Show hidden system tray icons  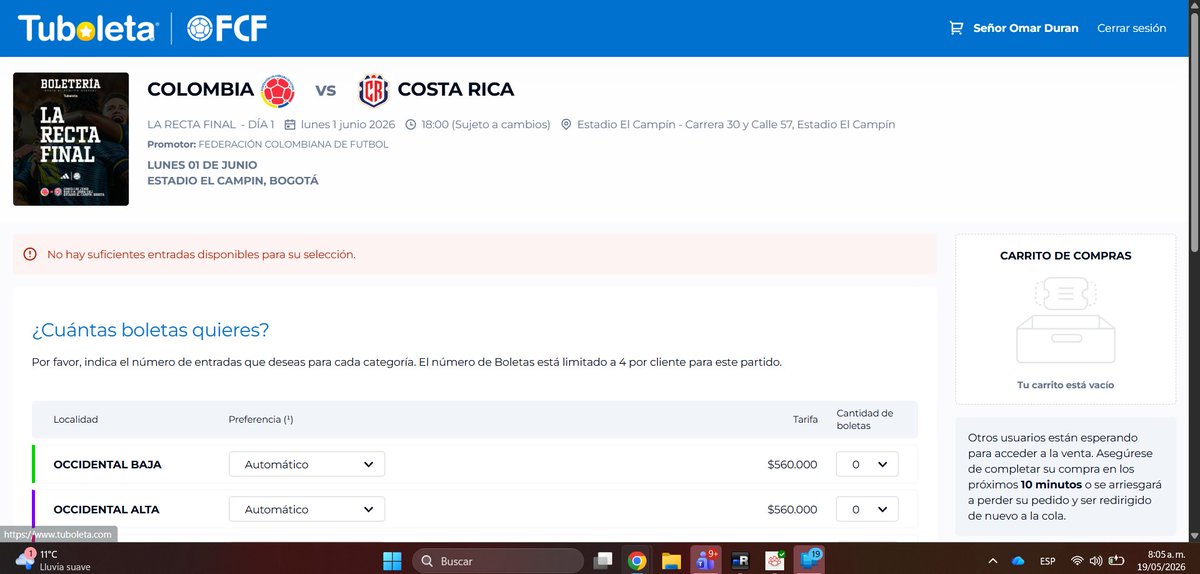(x=993, y=561)
